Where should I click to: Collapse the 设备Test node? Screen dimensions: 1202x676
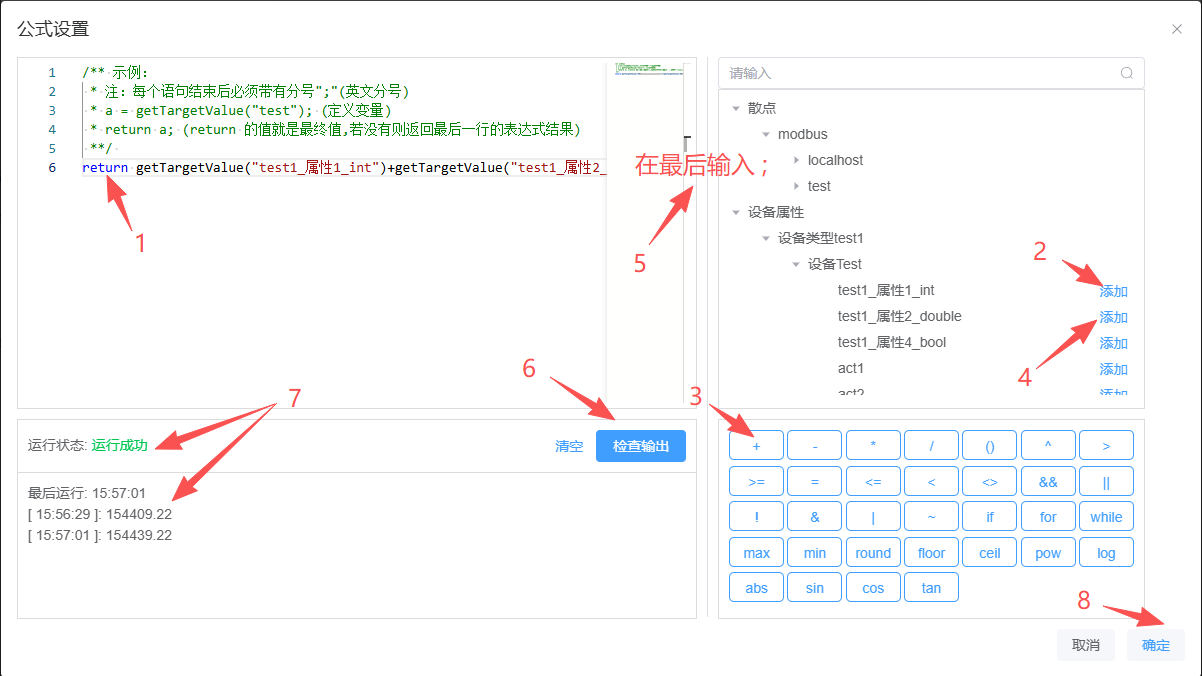coord(796,264)
